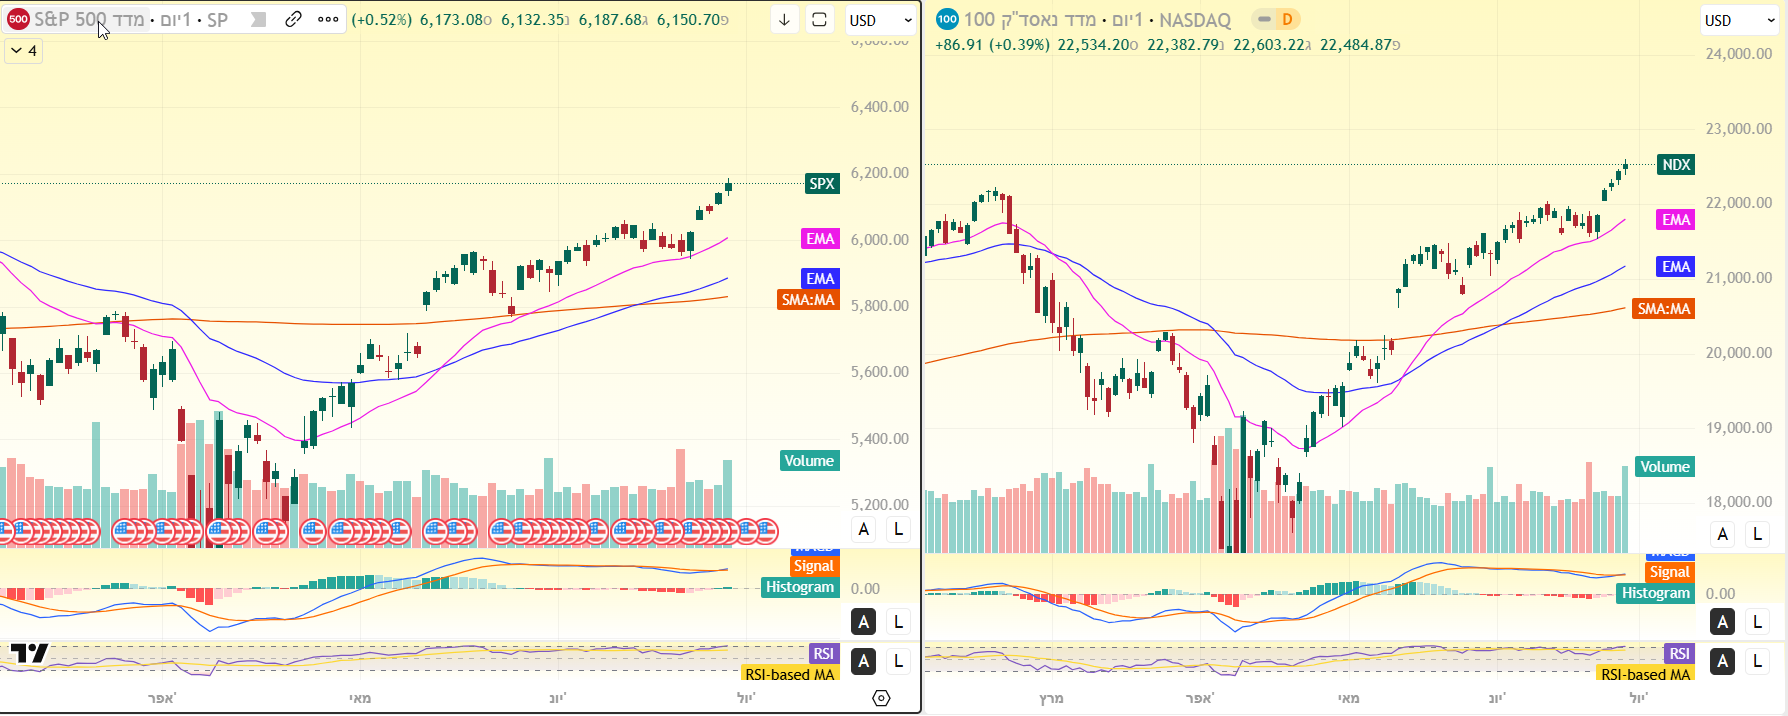Click +86.91 (+0.39%) change in NASDAQ header
1788x716 pixels.
pyautogui.click(x=992, y=45)
